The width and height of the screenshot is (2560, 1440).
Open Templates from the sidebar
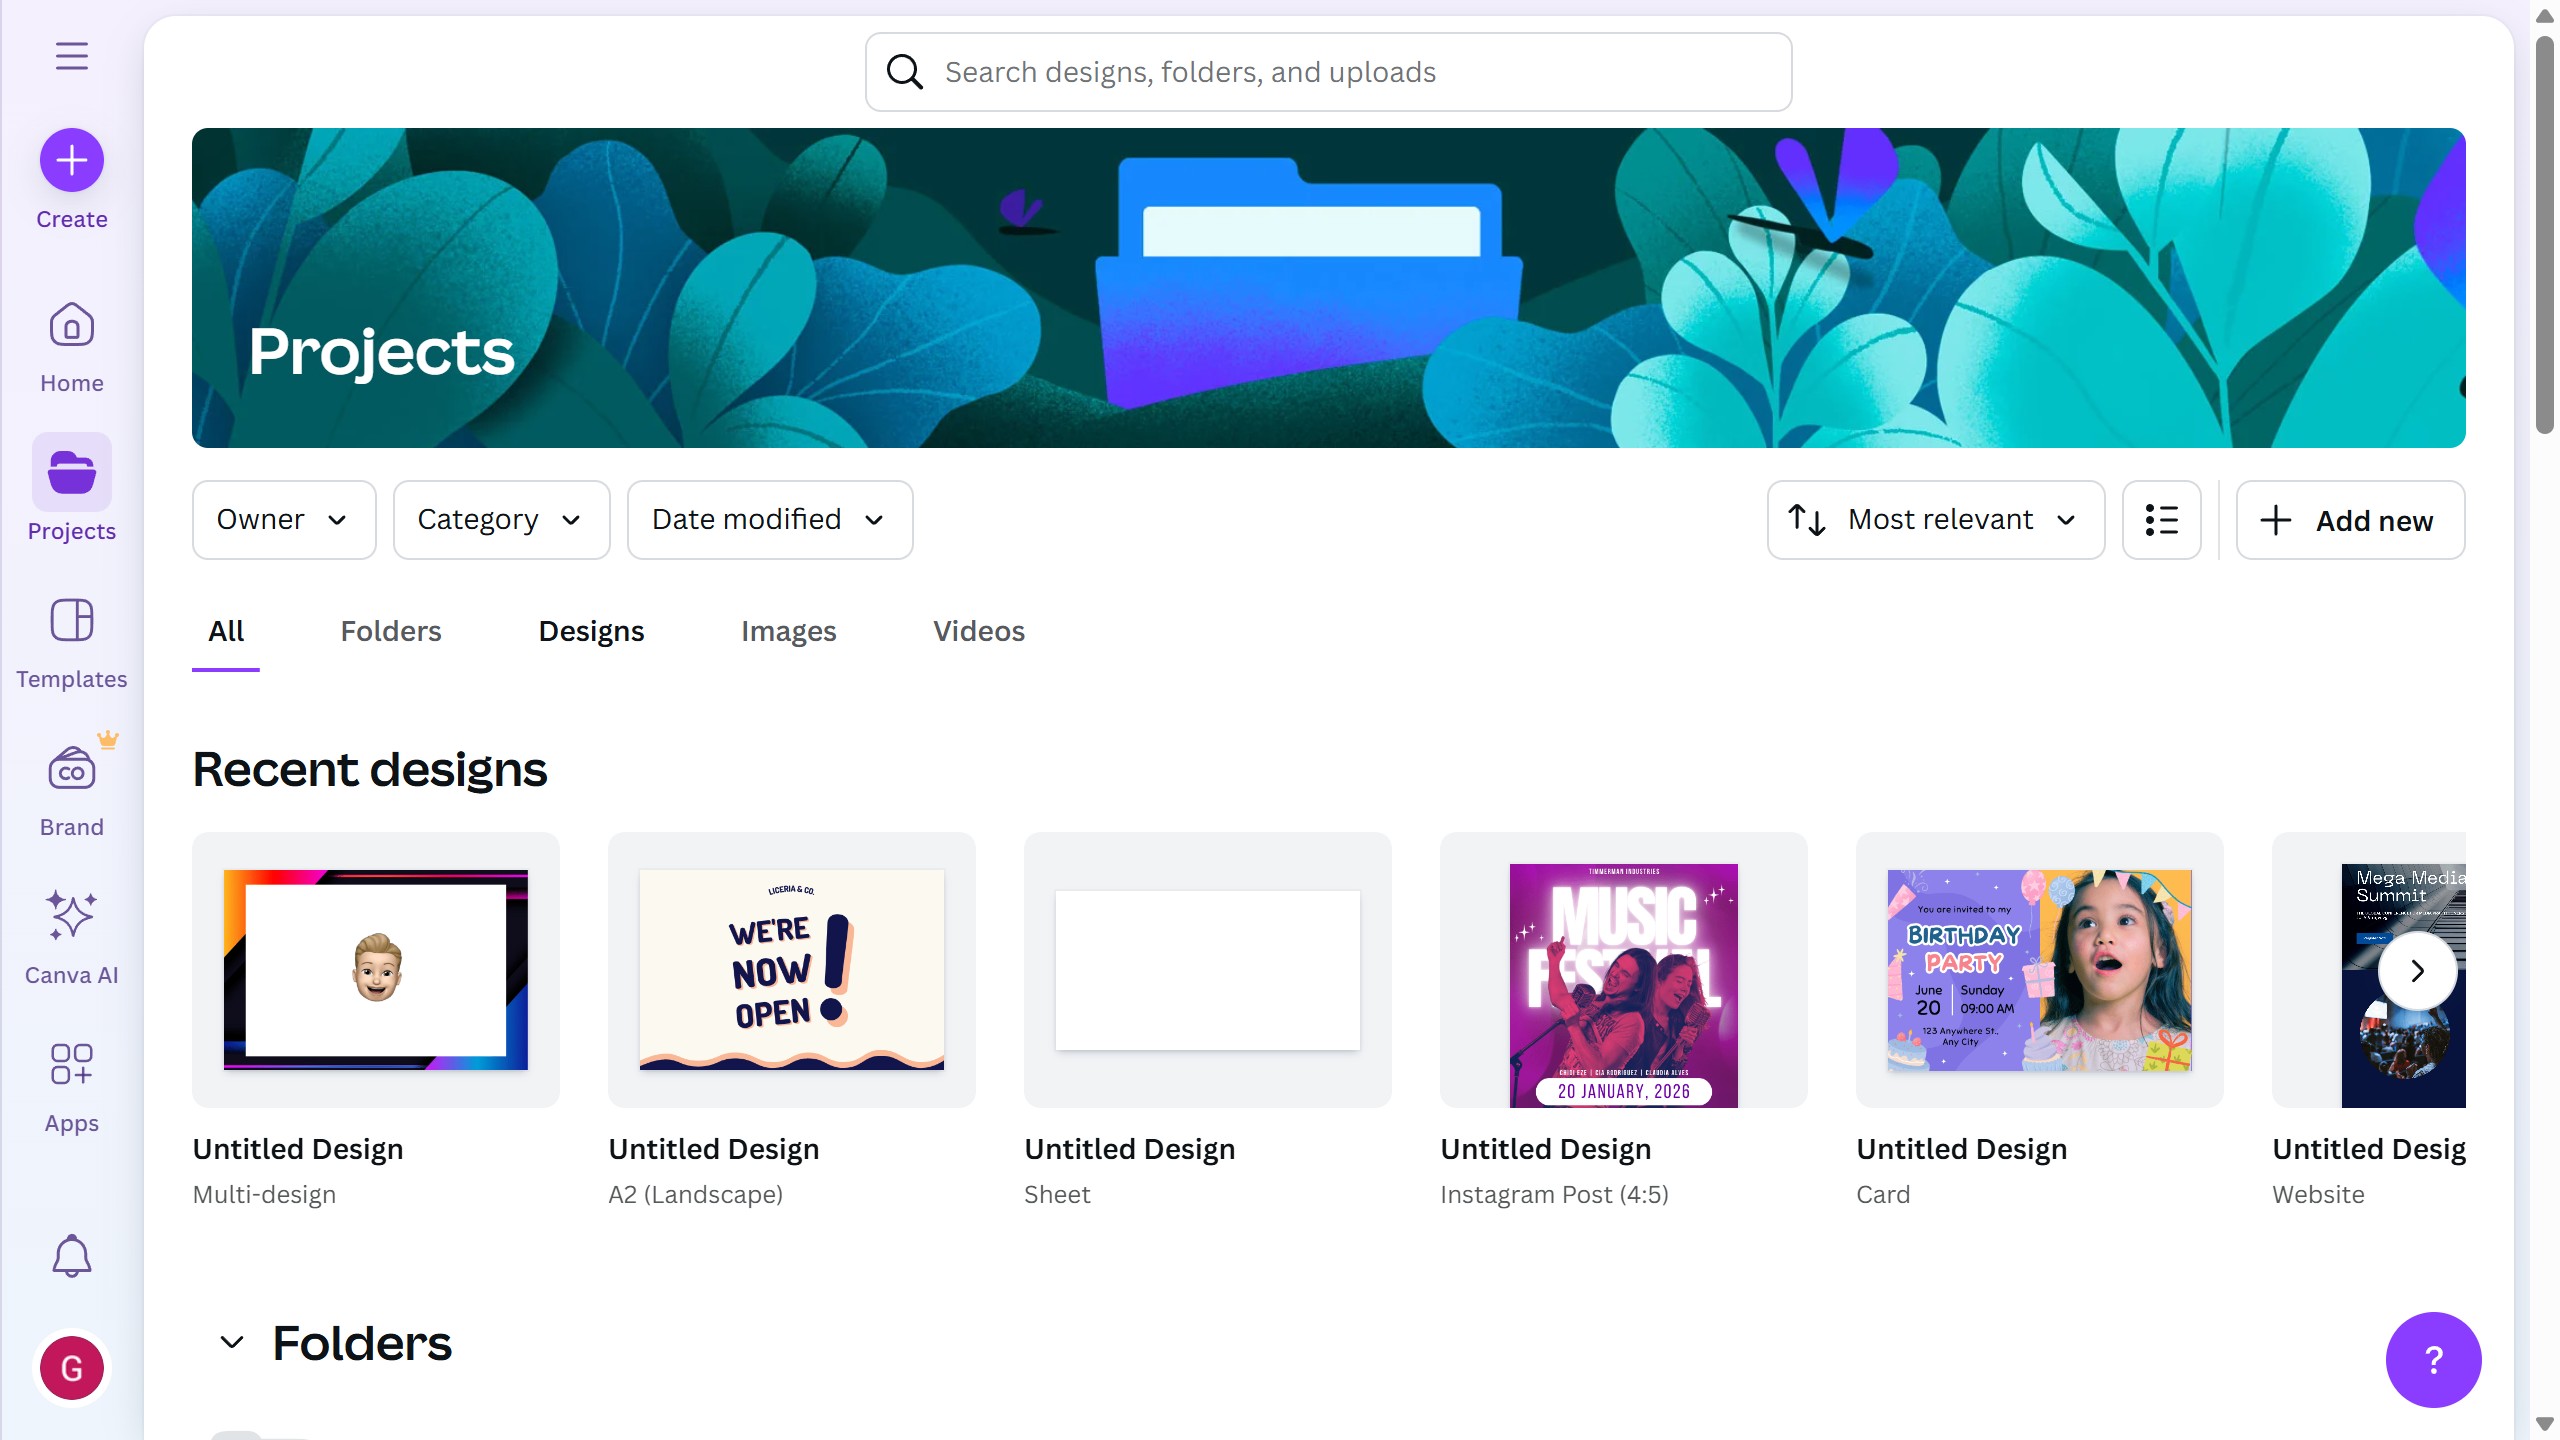[71, 643]
